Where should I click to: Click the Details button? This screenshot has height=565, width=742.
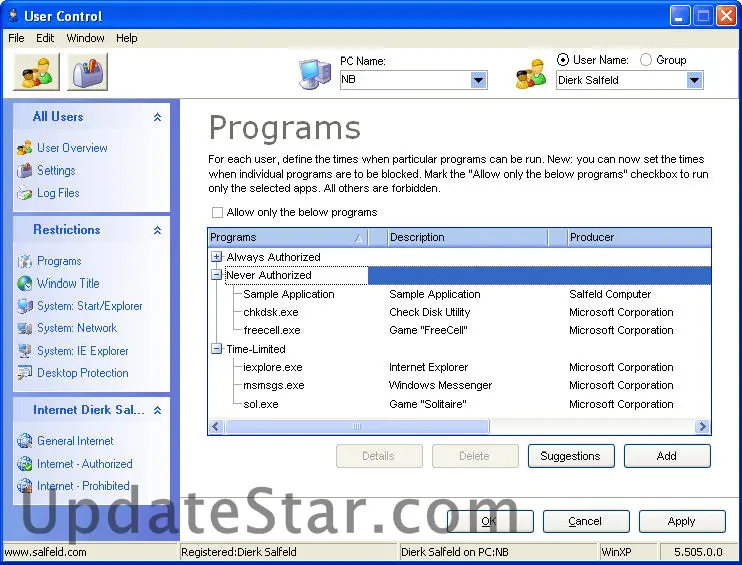coord(379,456)
